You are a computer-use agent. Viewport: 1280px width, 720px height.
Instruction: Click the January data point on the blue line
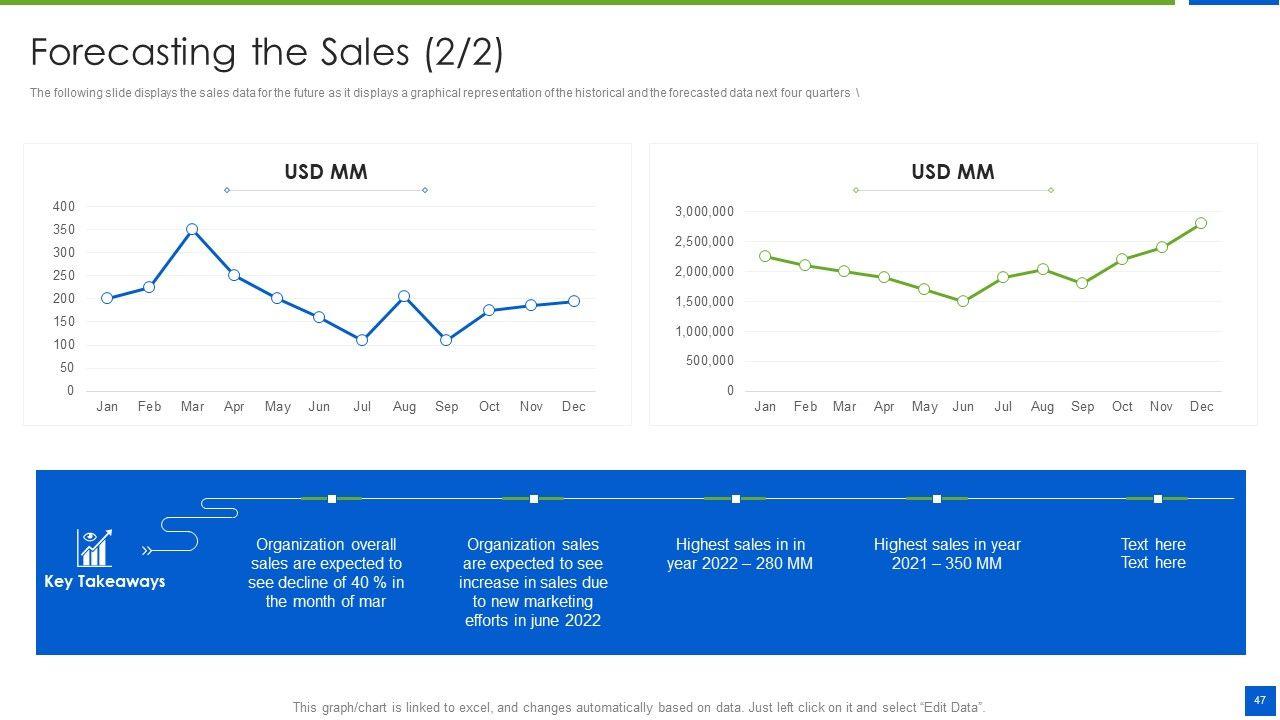tap(107, 298)
